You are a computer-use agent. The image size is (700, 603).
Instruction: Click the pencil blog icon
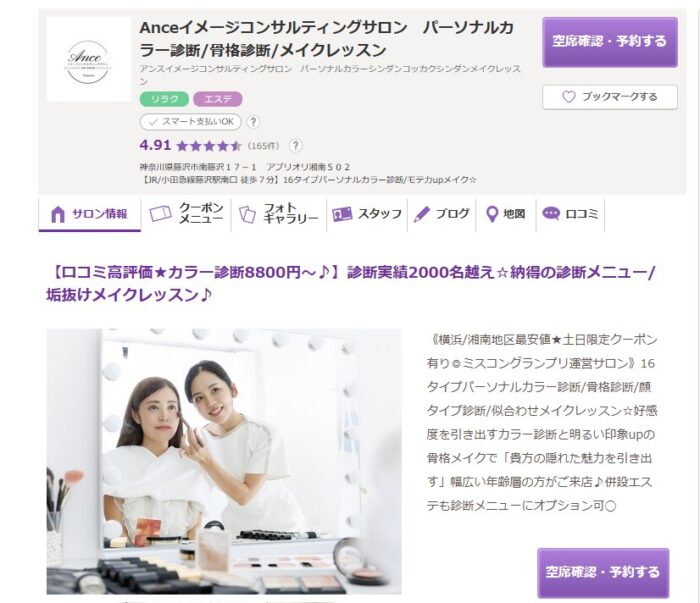(421, 214)
